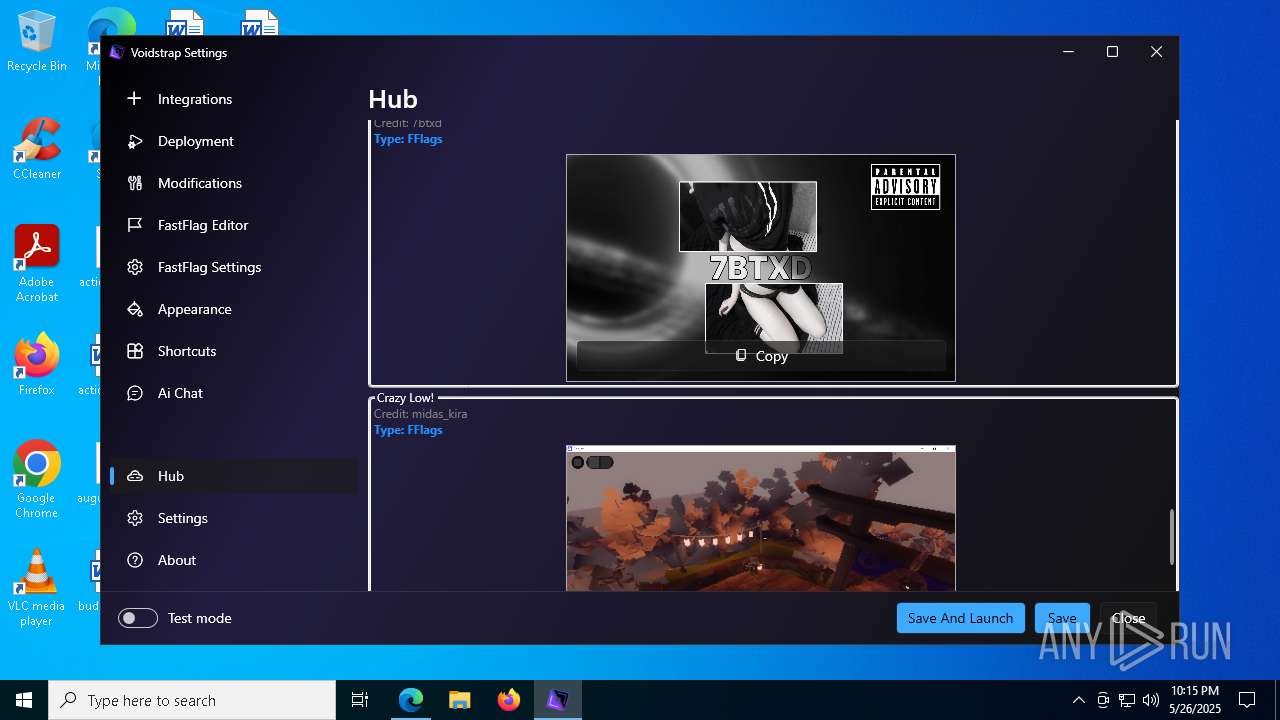Open the notification center
1280x720 pixels.
click(1247, 700)
